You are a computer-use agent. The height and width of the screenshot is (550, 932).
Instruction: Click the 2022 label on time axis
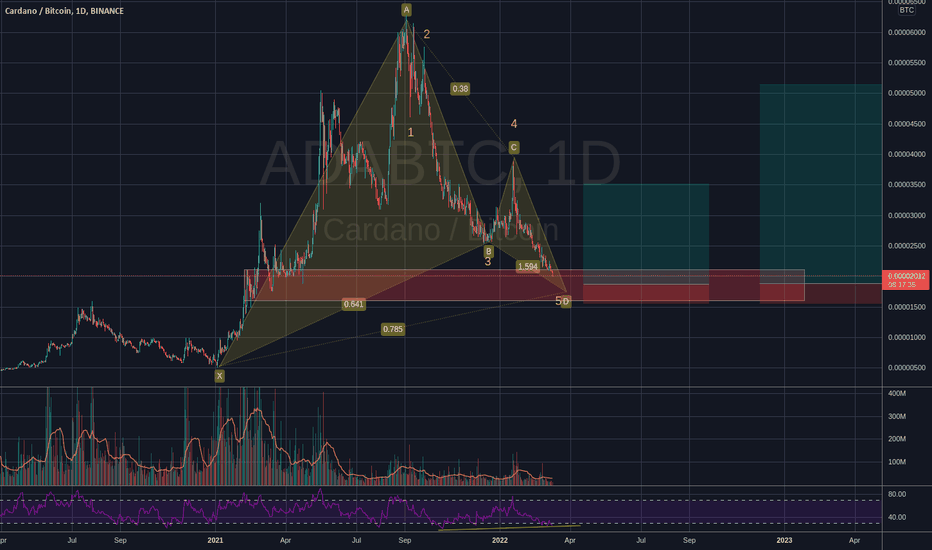click(x=500, y=540)
